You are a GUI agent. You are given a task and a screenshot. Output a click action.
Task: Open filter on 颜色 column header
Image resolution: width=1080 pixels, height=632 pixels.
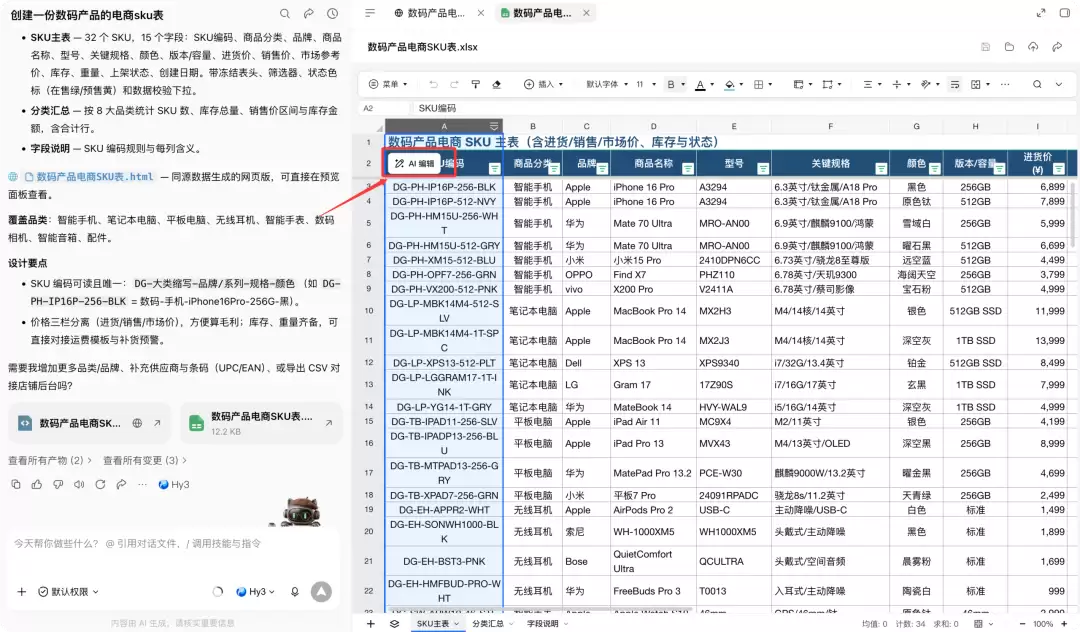pos(935,169)
